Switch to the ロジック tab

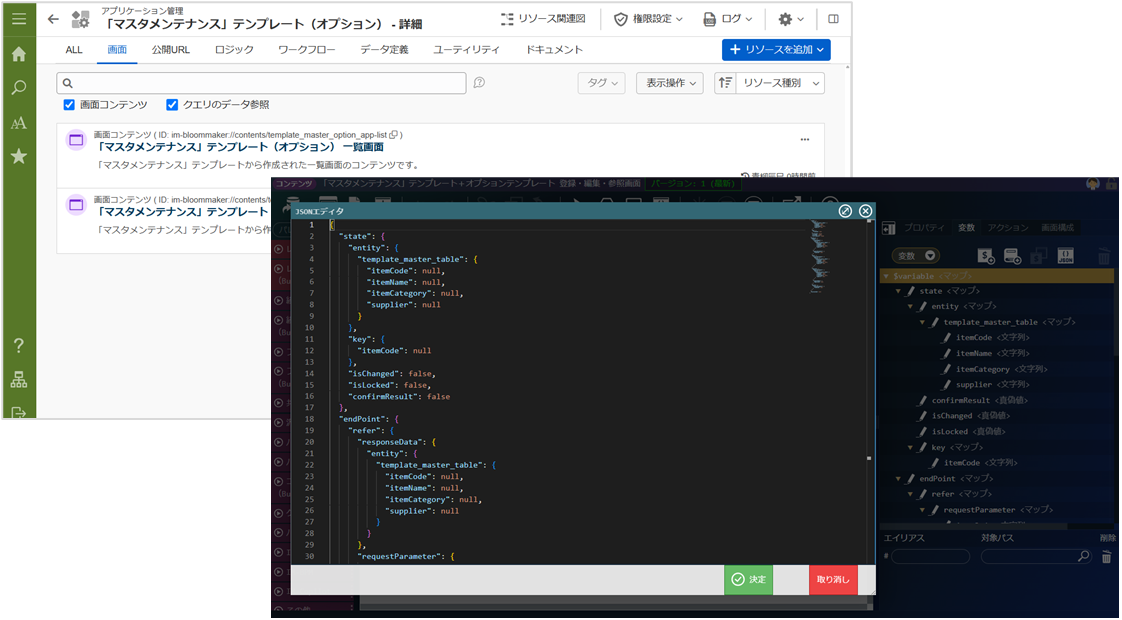(x=234, y=49)
